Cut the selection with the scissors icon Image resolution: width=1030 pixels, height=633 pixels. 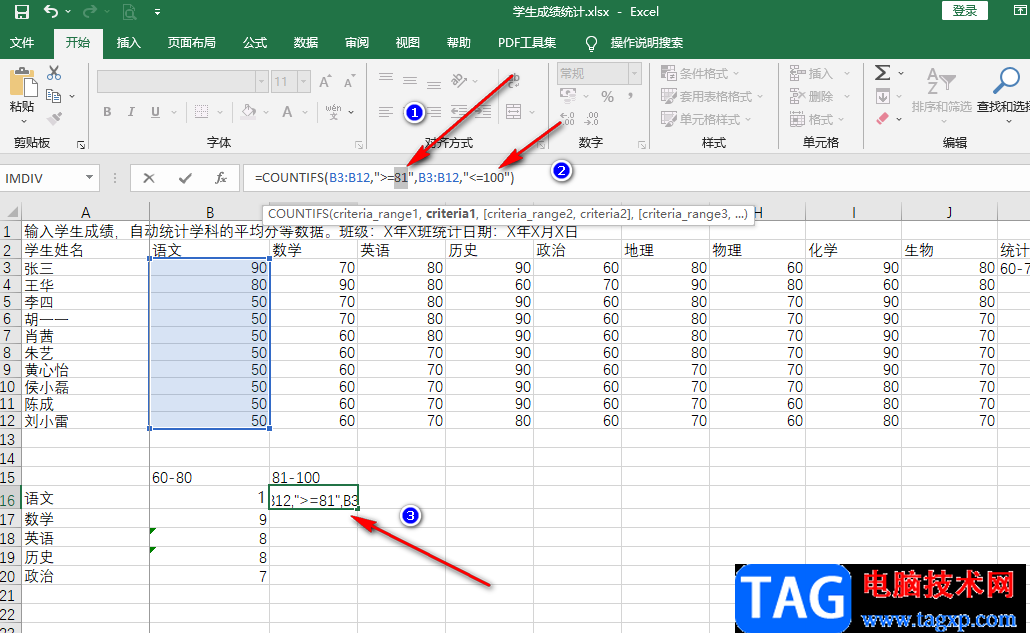(54, 73)
